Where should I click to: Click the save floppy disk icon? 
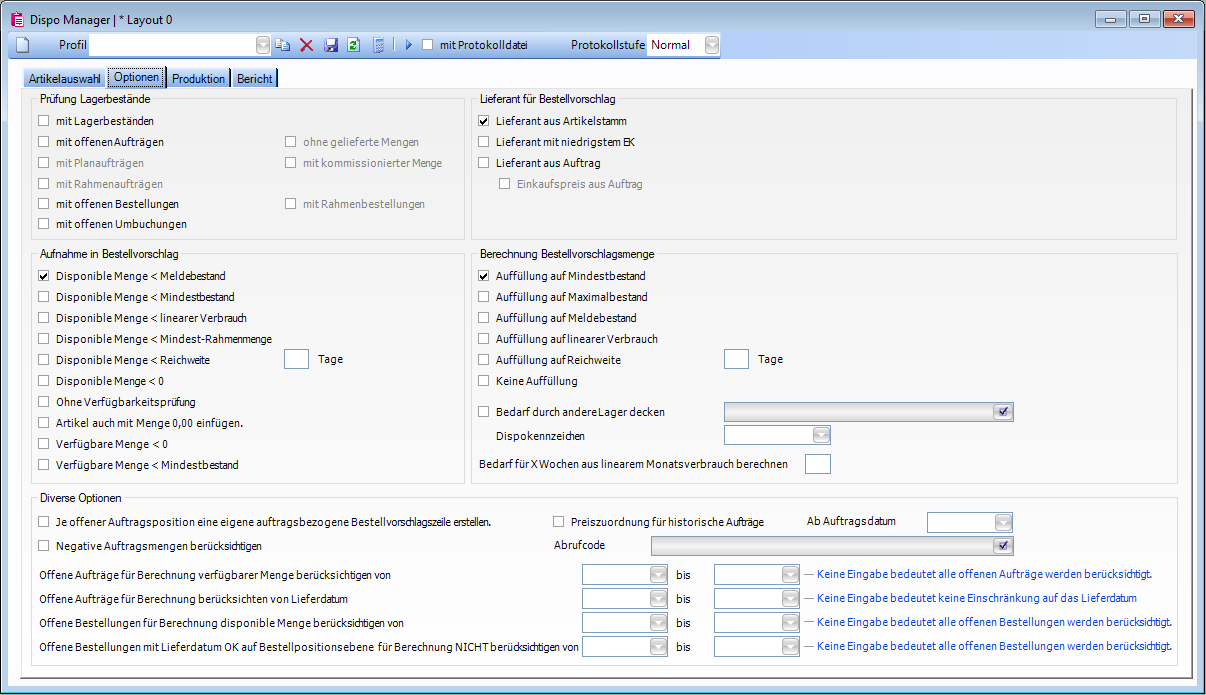click(x=331, y=45)
